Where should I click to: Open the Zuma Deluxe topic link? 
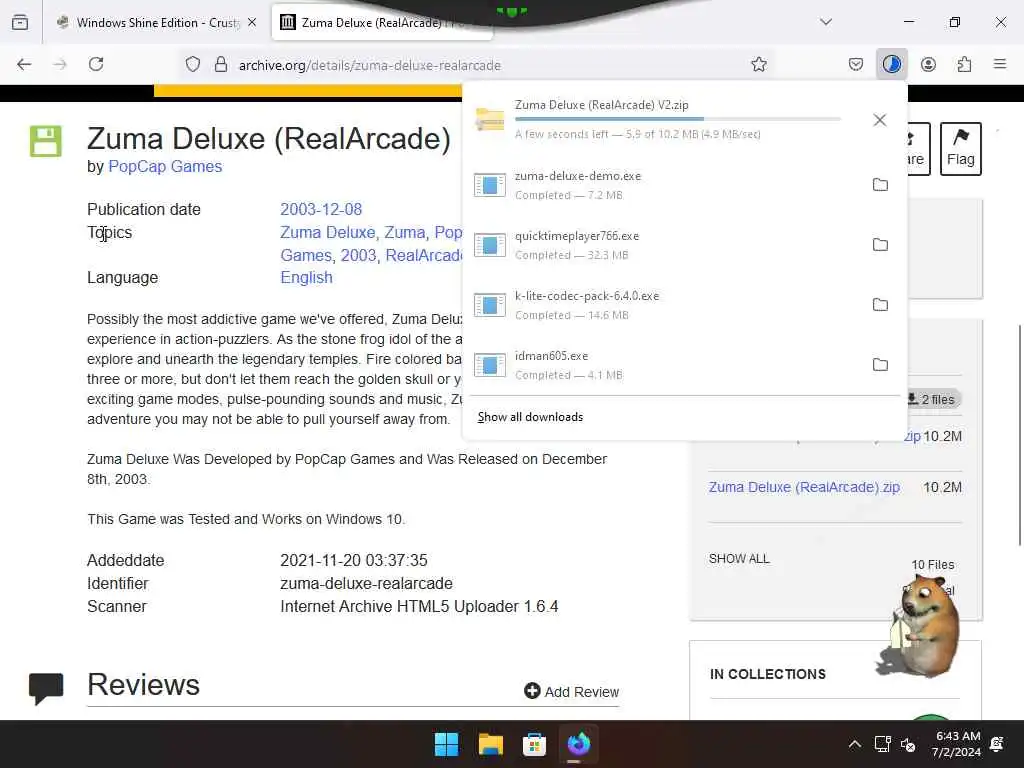[x=327, y=232]
